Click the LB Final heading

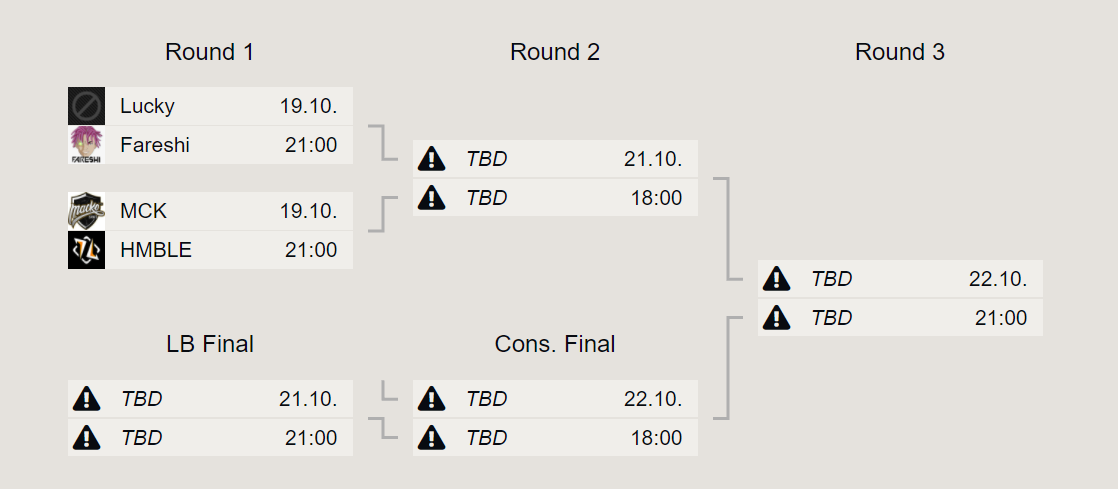(x=210, y=344)
